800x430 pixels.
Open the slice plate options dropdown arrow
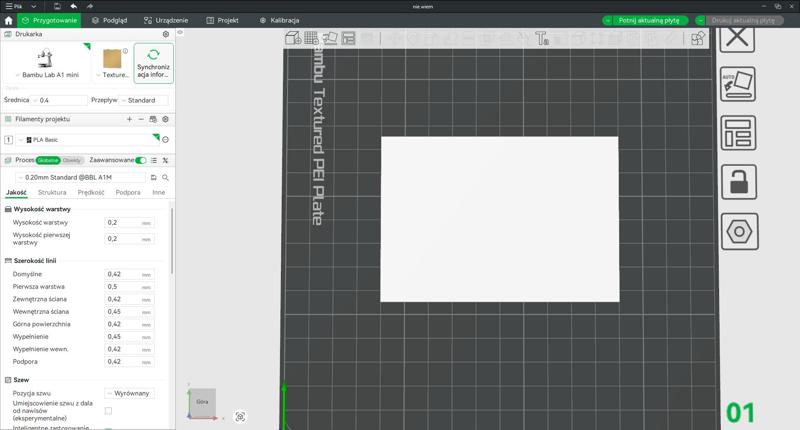[x=608, y=20]
